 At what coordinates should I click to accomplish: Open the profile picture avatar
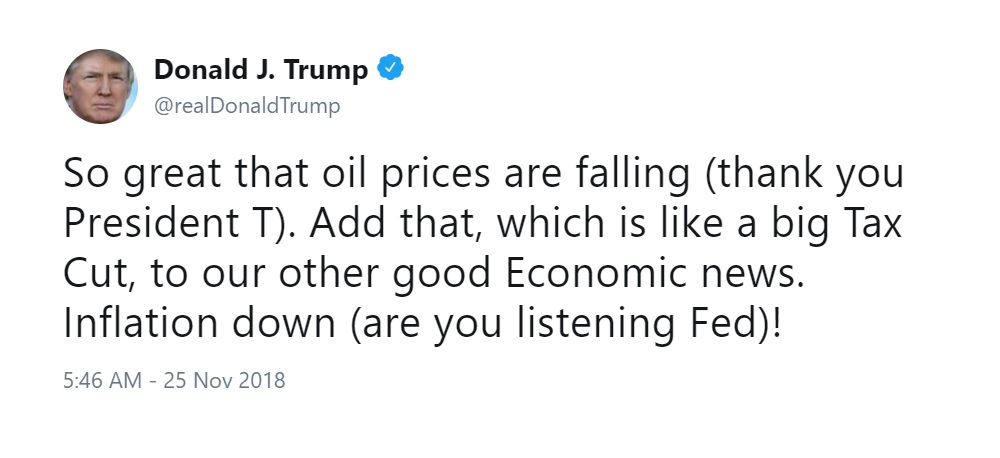(x=100, y=86)
